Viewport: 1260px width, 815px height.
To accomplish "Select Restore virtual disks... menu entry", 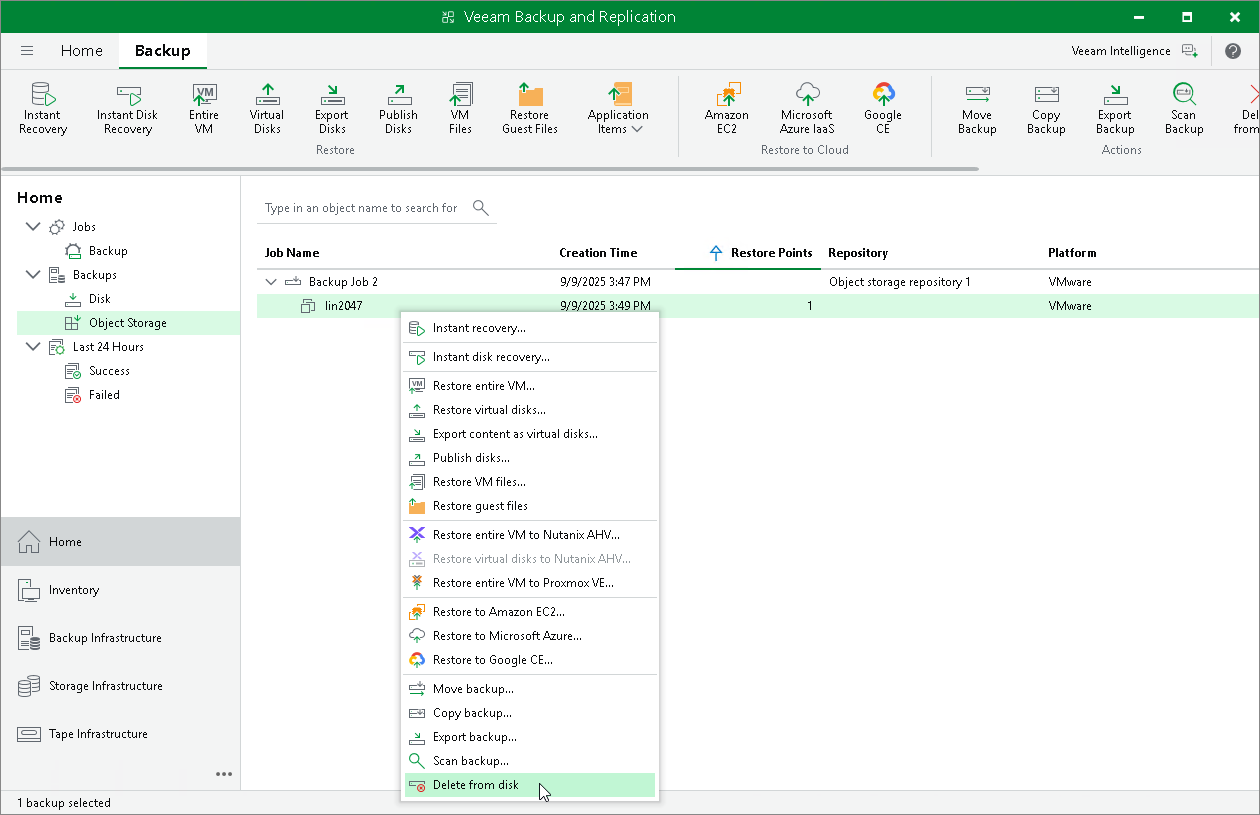I will [x=530, y=410].
